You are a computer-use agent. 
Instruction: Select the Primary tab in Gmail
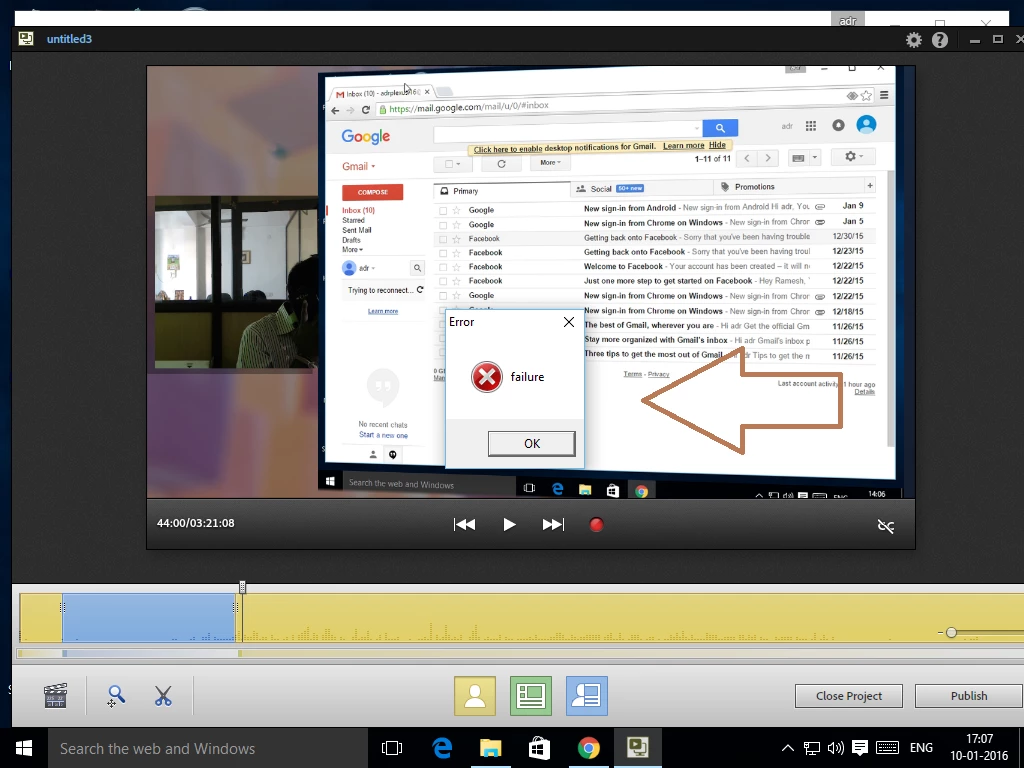coord(501,191)
